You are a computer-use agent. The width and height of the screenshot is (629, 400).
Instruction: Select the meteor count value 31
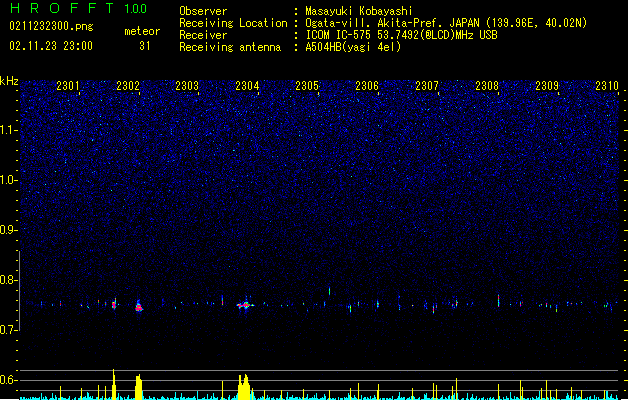[x=145, y=46]
